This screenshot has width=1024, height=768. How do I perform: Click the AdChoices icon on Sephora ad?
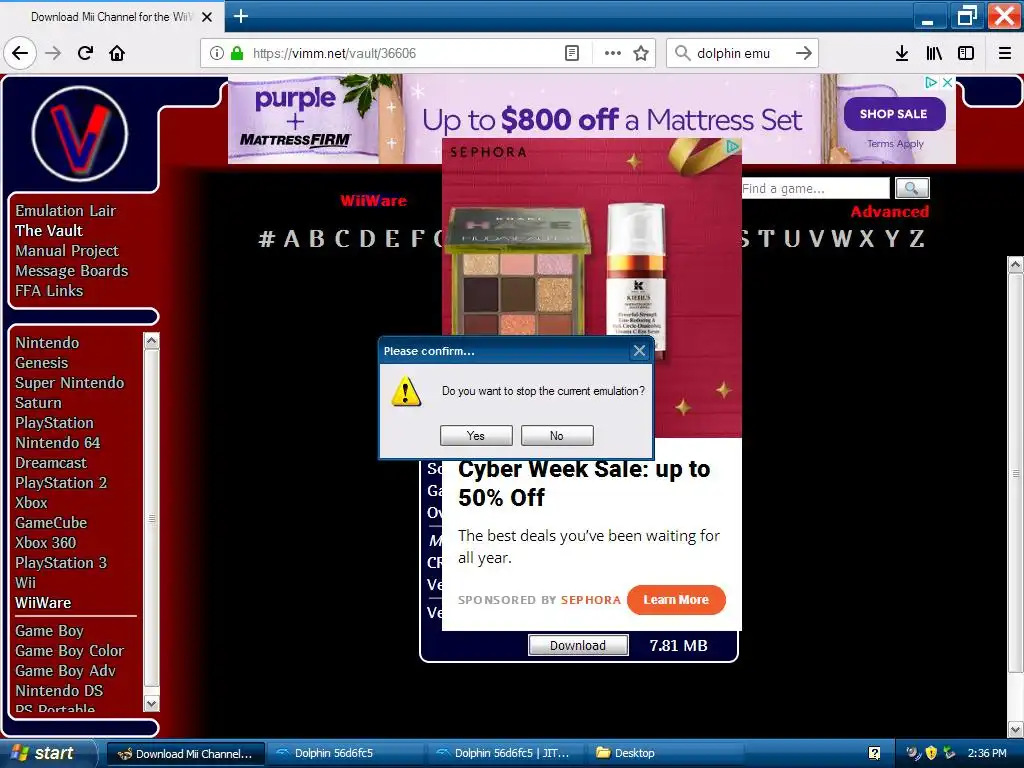point(733,146)
